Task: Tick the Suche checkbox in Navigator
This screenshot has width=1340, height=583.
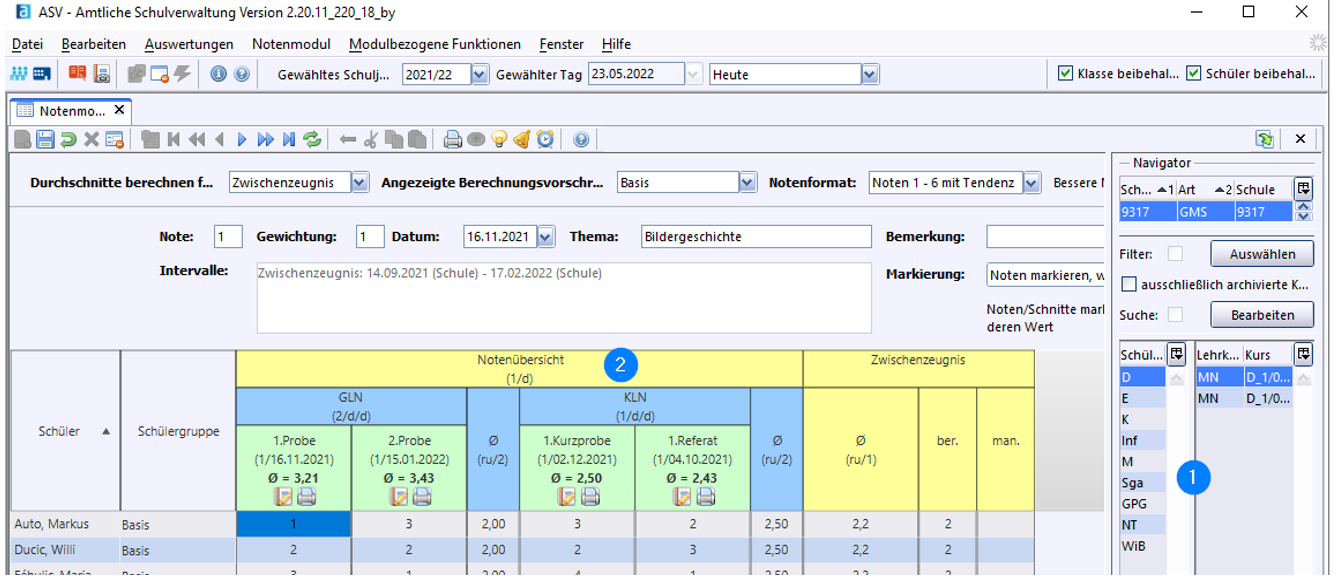Action: click(x=1175, y=315)
